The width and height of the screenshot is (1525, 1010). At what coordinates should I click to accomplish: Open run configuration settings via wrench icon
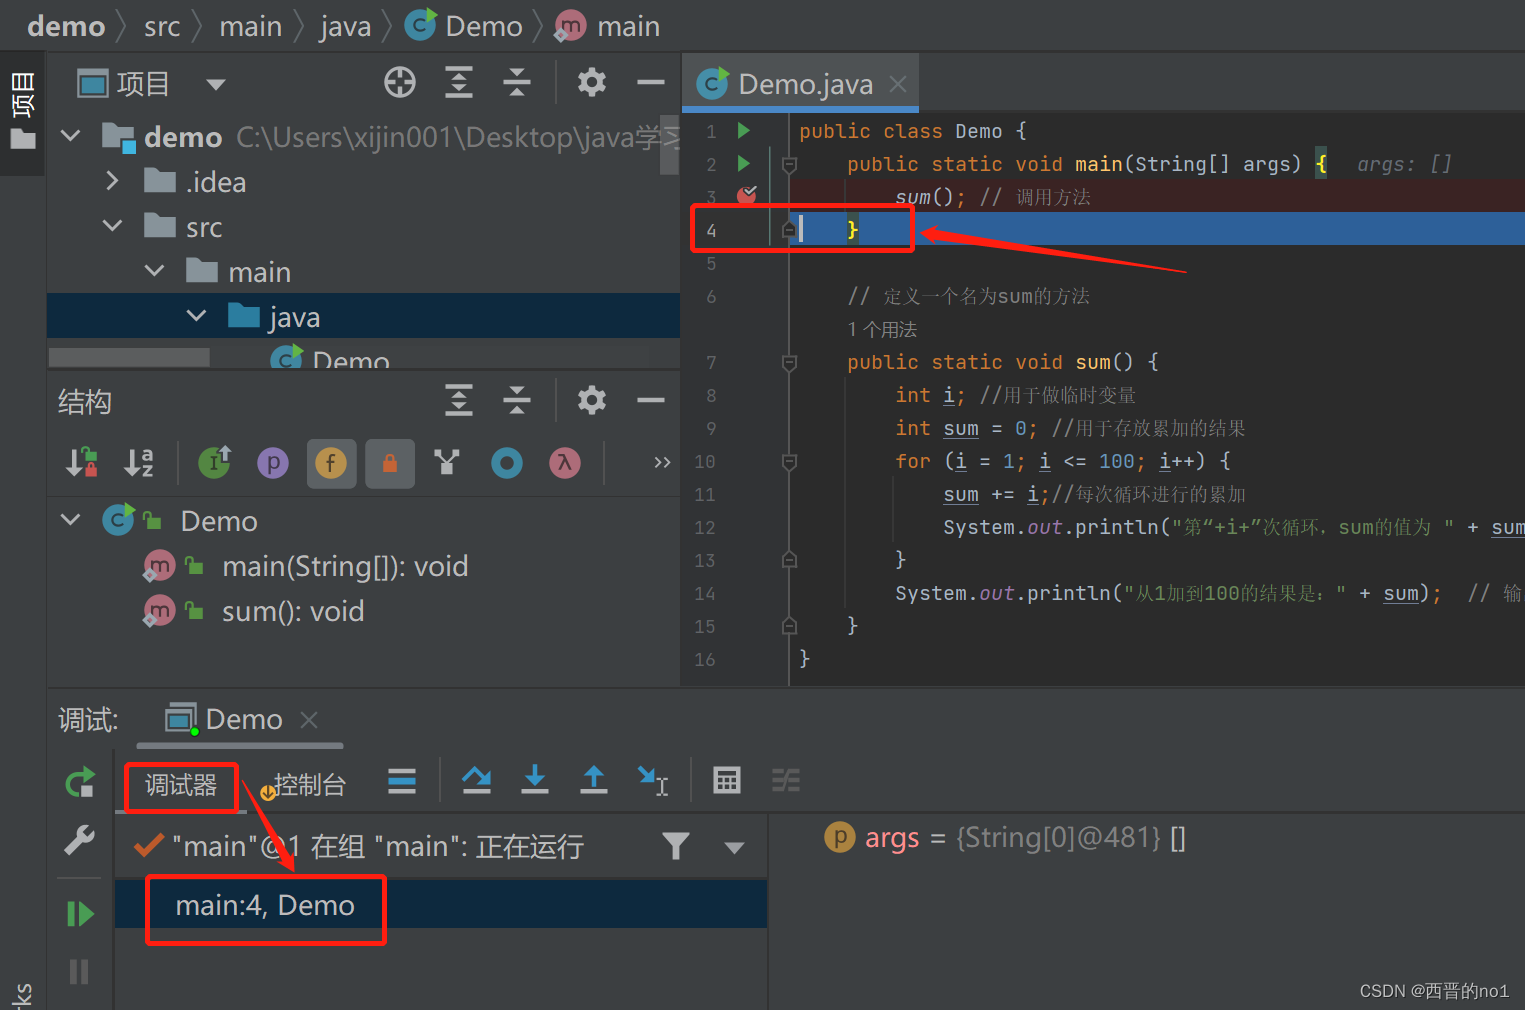click(x=80, y=840)
